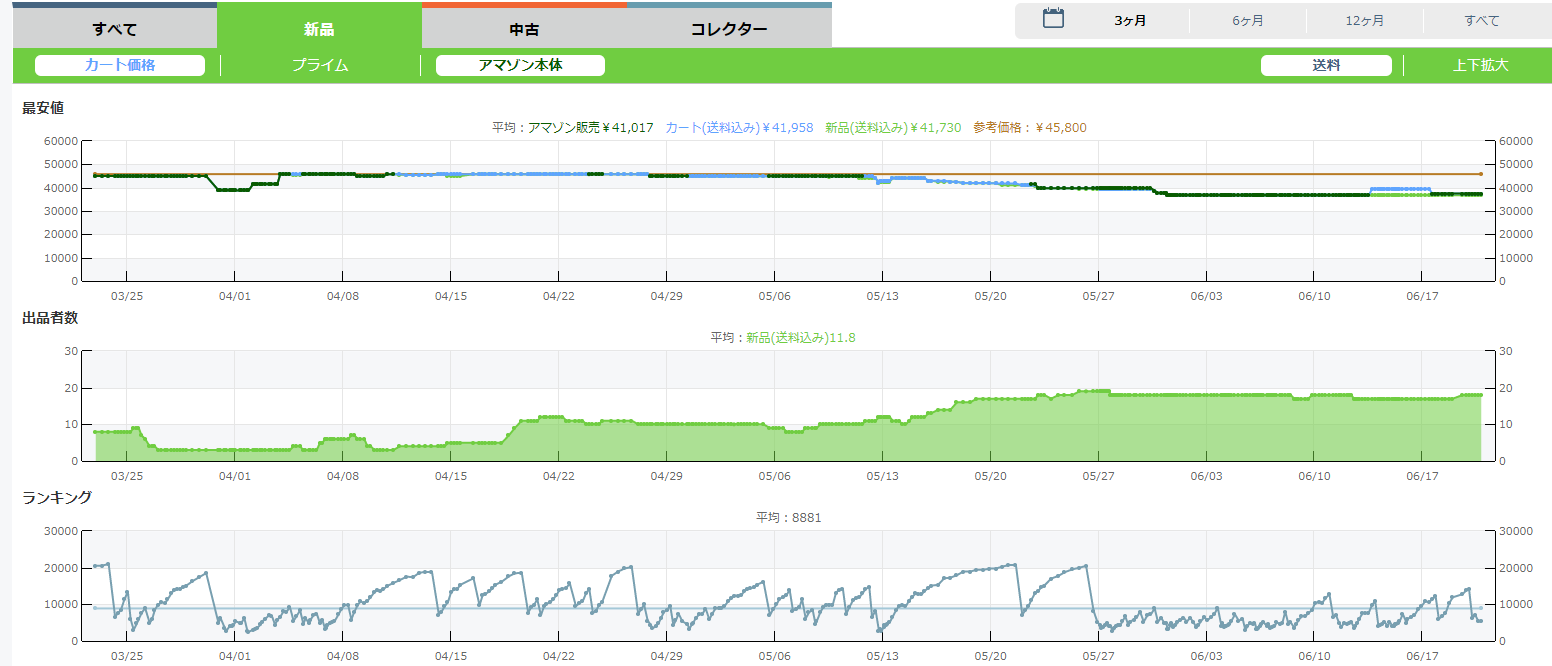
Task: Toggle the アマゾン本体 filter
Action: [520, 65]
